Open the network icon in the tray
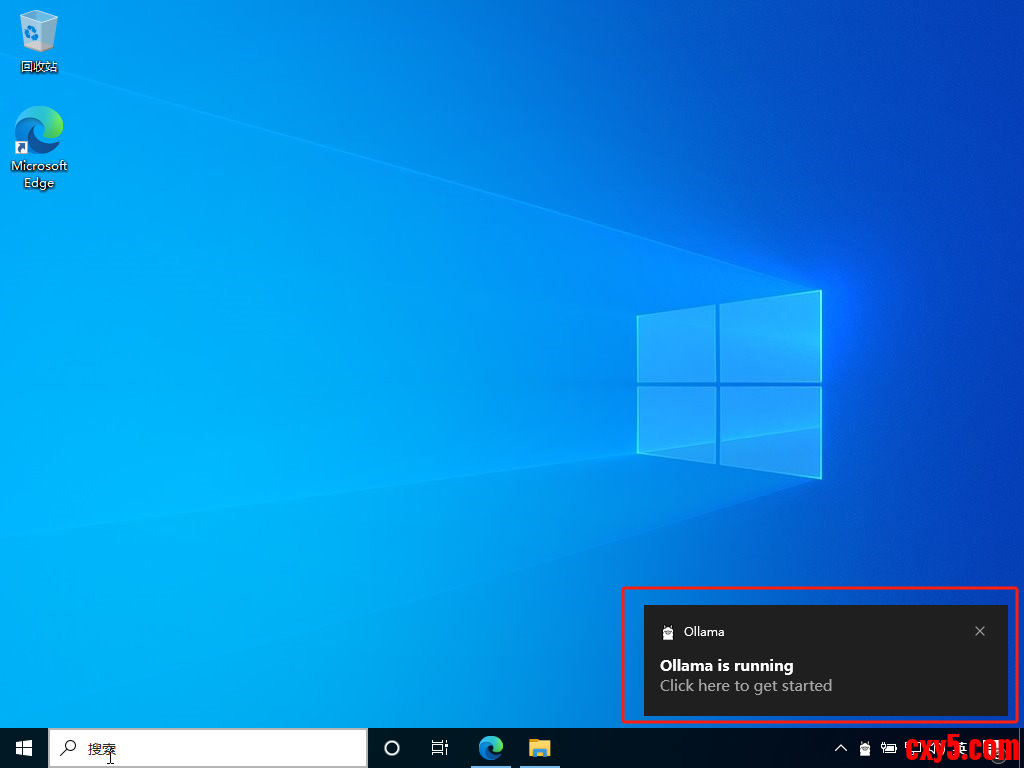1024x768 pixels. coord(912,748)
